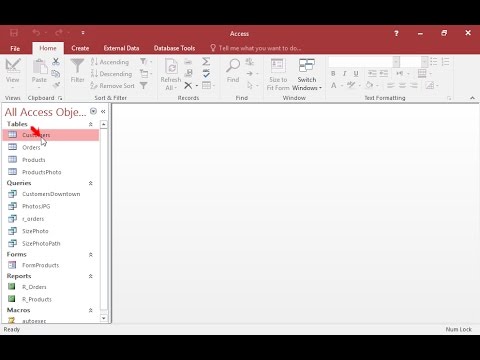The width and height of the screenshot is (480, 360).
Task: Open the File menu
Action: pos(15,48)
